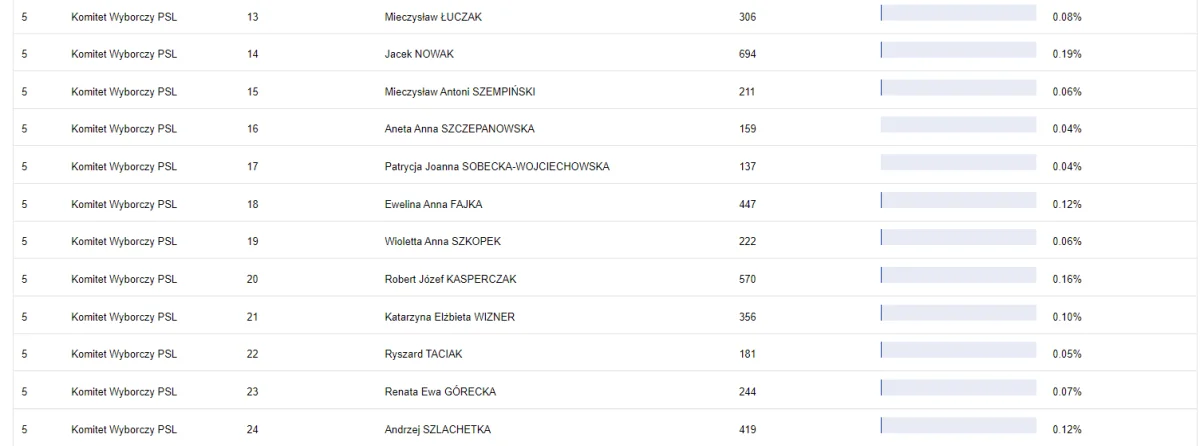Viewport: 1200px width, 446px height.
Task: Click Komitet Wyborczy PSL in row 13
Action: pyautogui.click(x=124, y=17)
